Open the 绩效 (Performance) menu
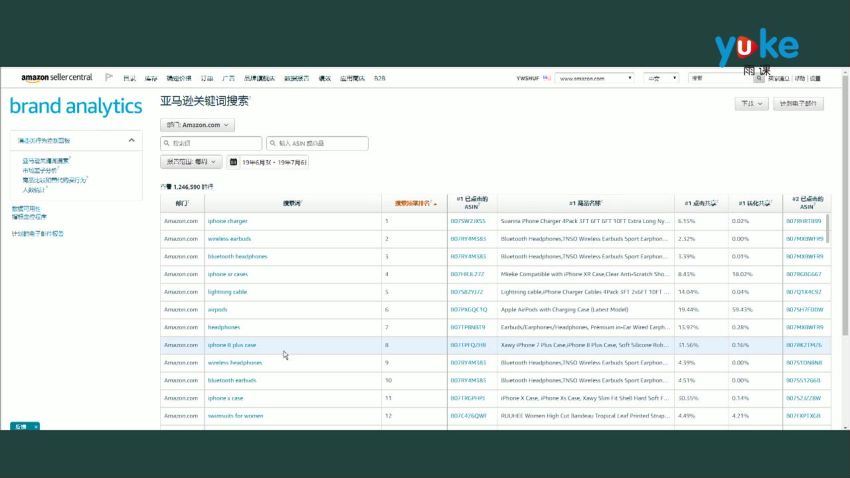Image resolution: width=850 pixels, height=478 pixels. coord(325,79)
